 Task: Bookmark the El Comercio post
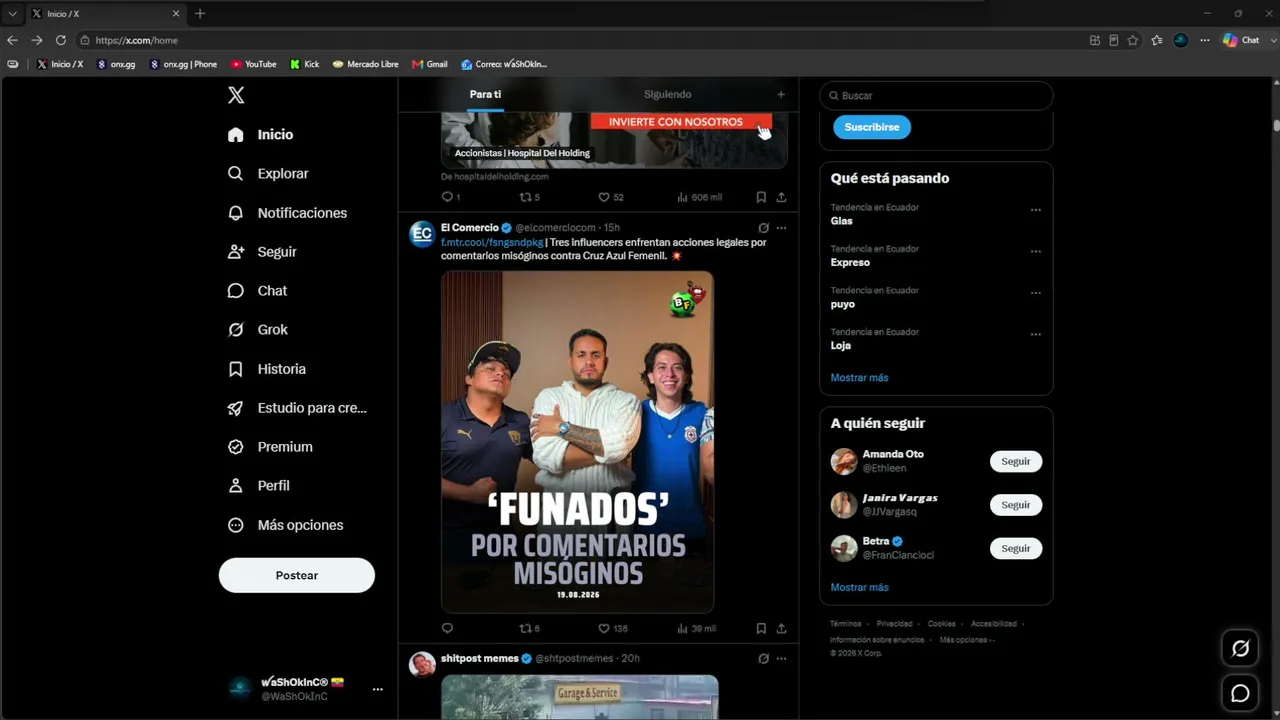click(x=761, y=628)
